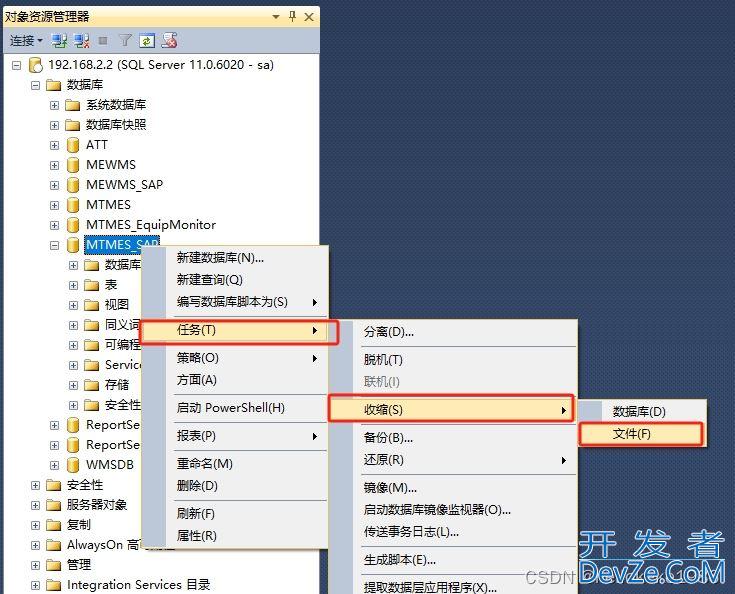Click the MTMES_EquipMonitor database icon
The width and height of the screenshot is (735, 594).
[73, 225]
